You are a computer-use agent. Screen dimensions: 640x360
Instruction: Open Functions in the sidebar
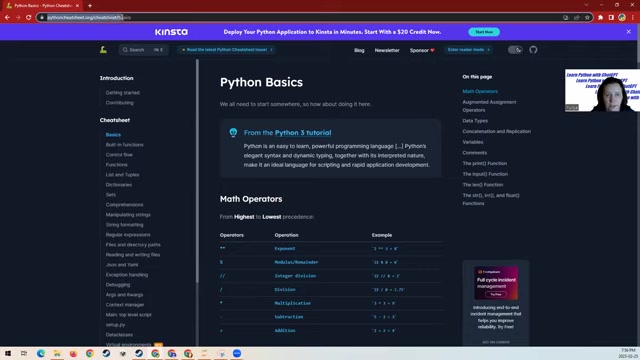[x=117, y=165]
